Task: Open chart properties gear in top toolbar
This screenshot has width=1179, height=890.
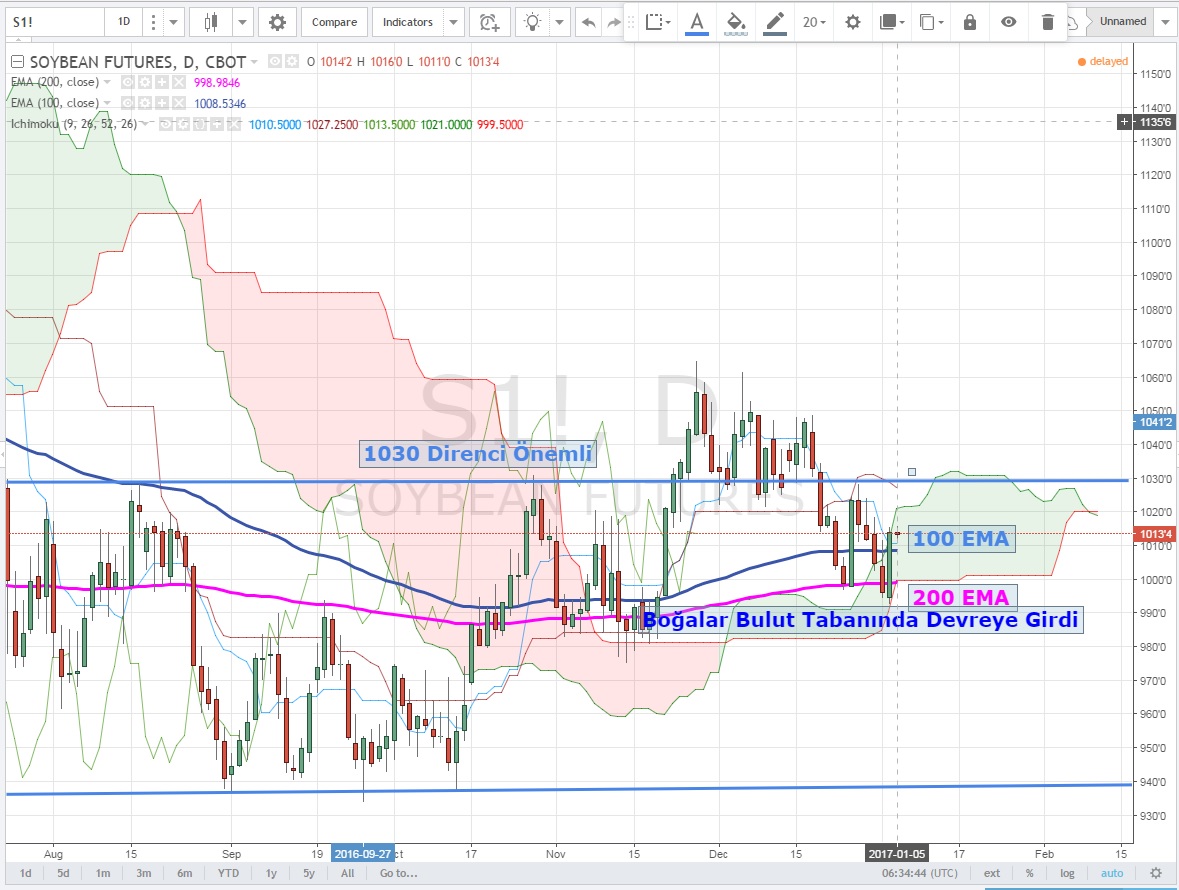Action: coord(277,21)
